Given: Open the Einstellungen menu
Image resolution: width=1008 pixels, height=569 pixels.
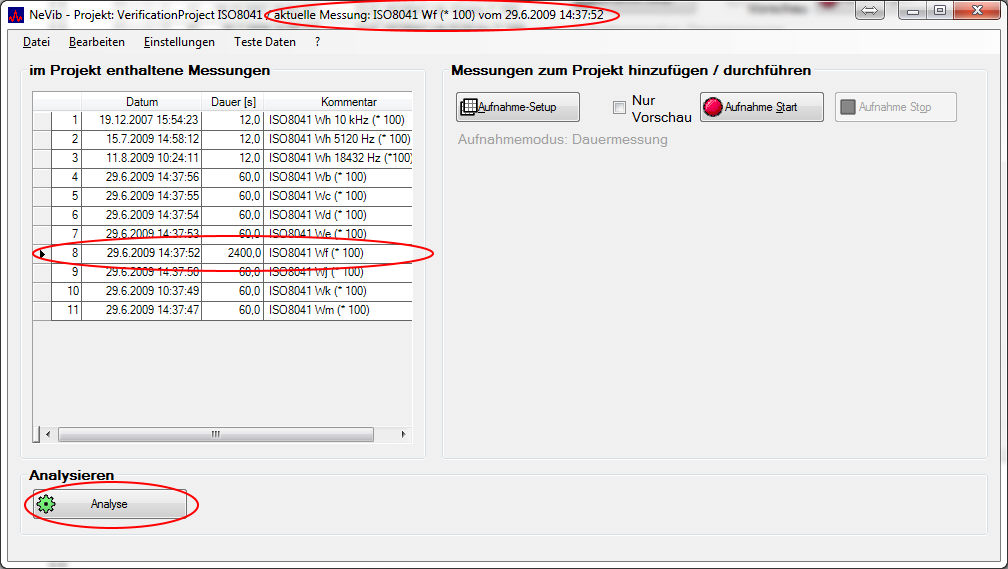Looking at the screenshot, I should pos(179,42).
